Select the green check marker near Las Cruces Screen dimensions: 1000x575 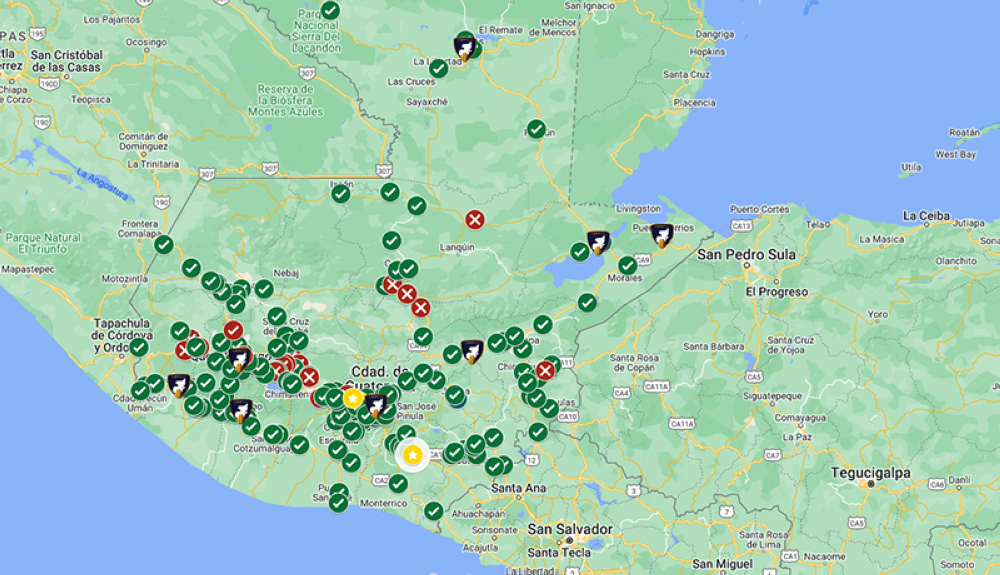click(x=438, y=68)
